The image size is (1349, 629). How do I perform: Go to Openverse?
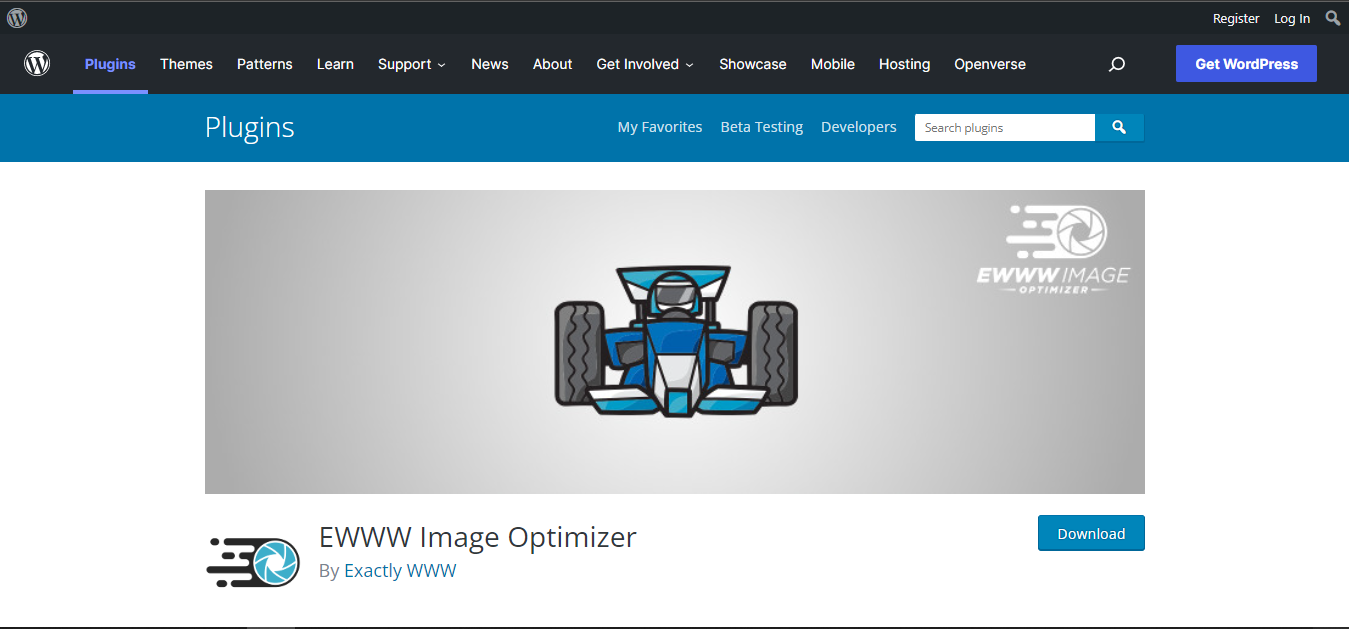coord(990,64)
